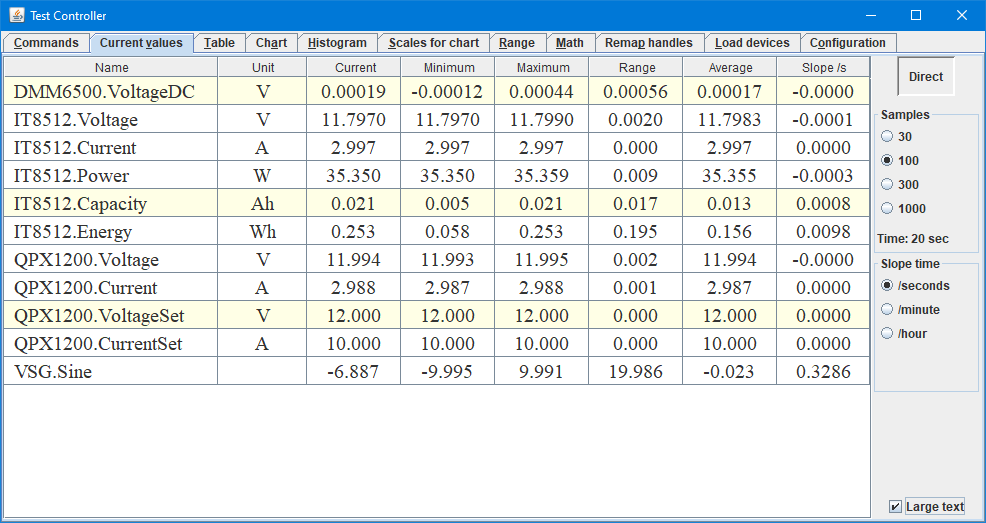The width and height of the screenshot is (986, 523).
Task: Open the Commands tab
Action: click(x=47, y=43)
